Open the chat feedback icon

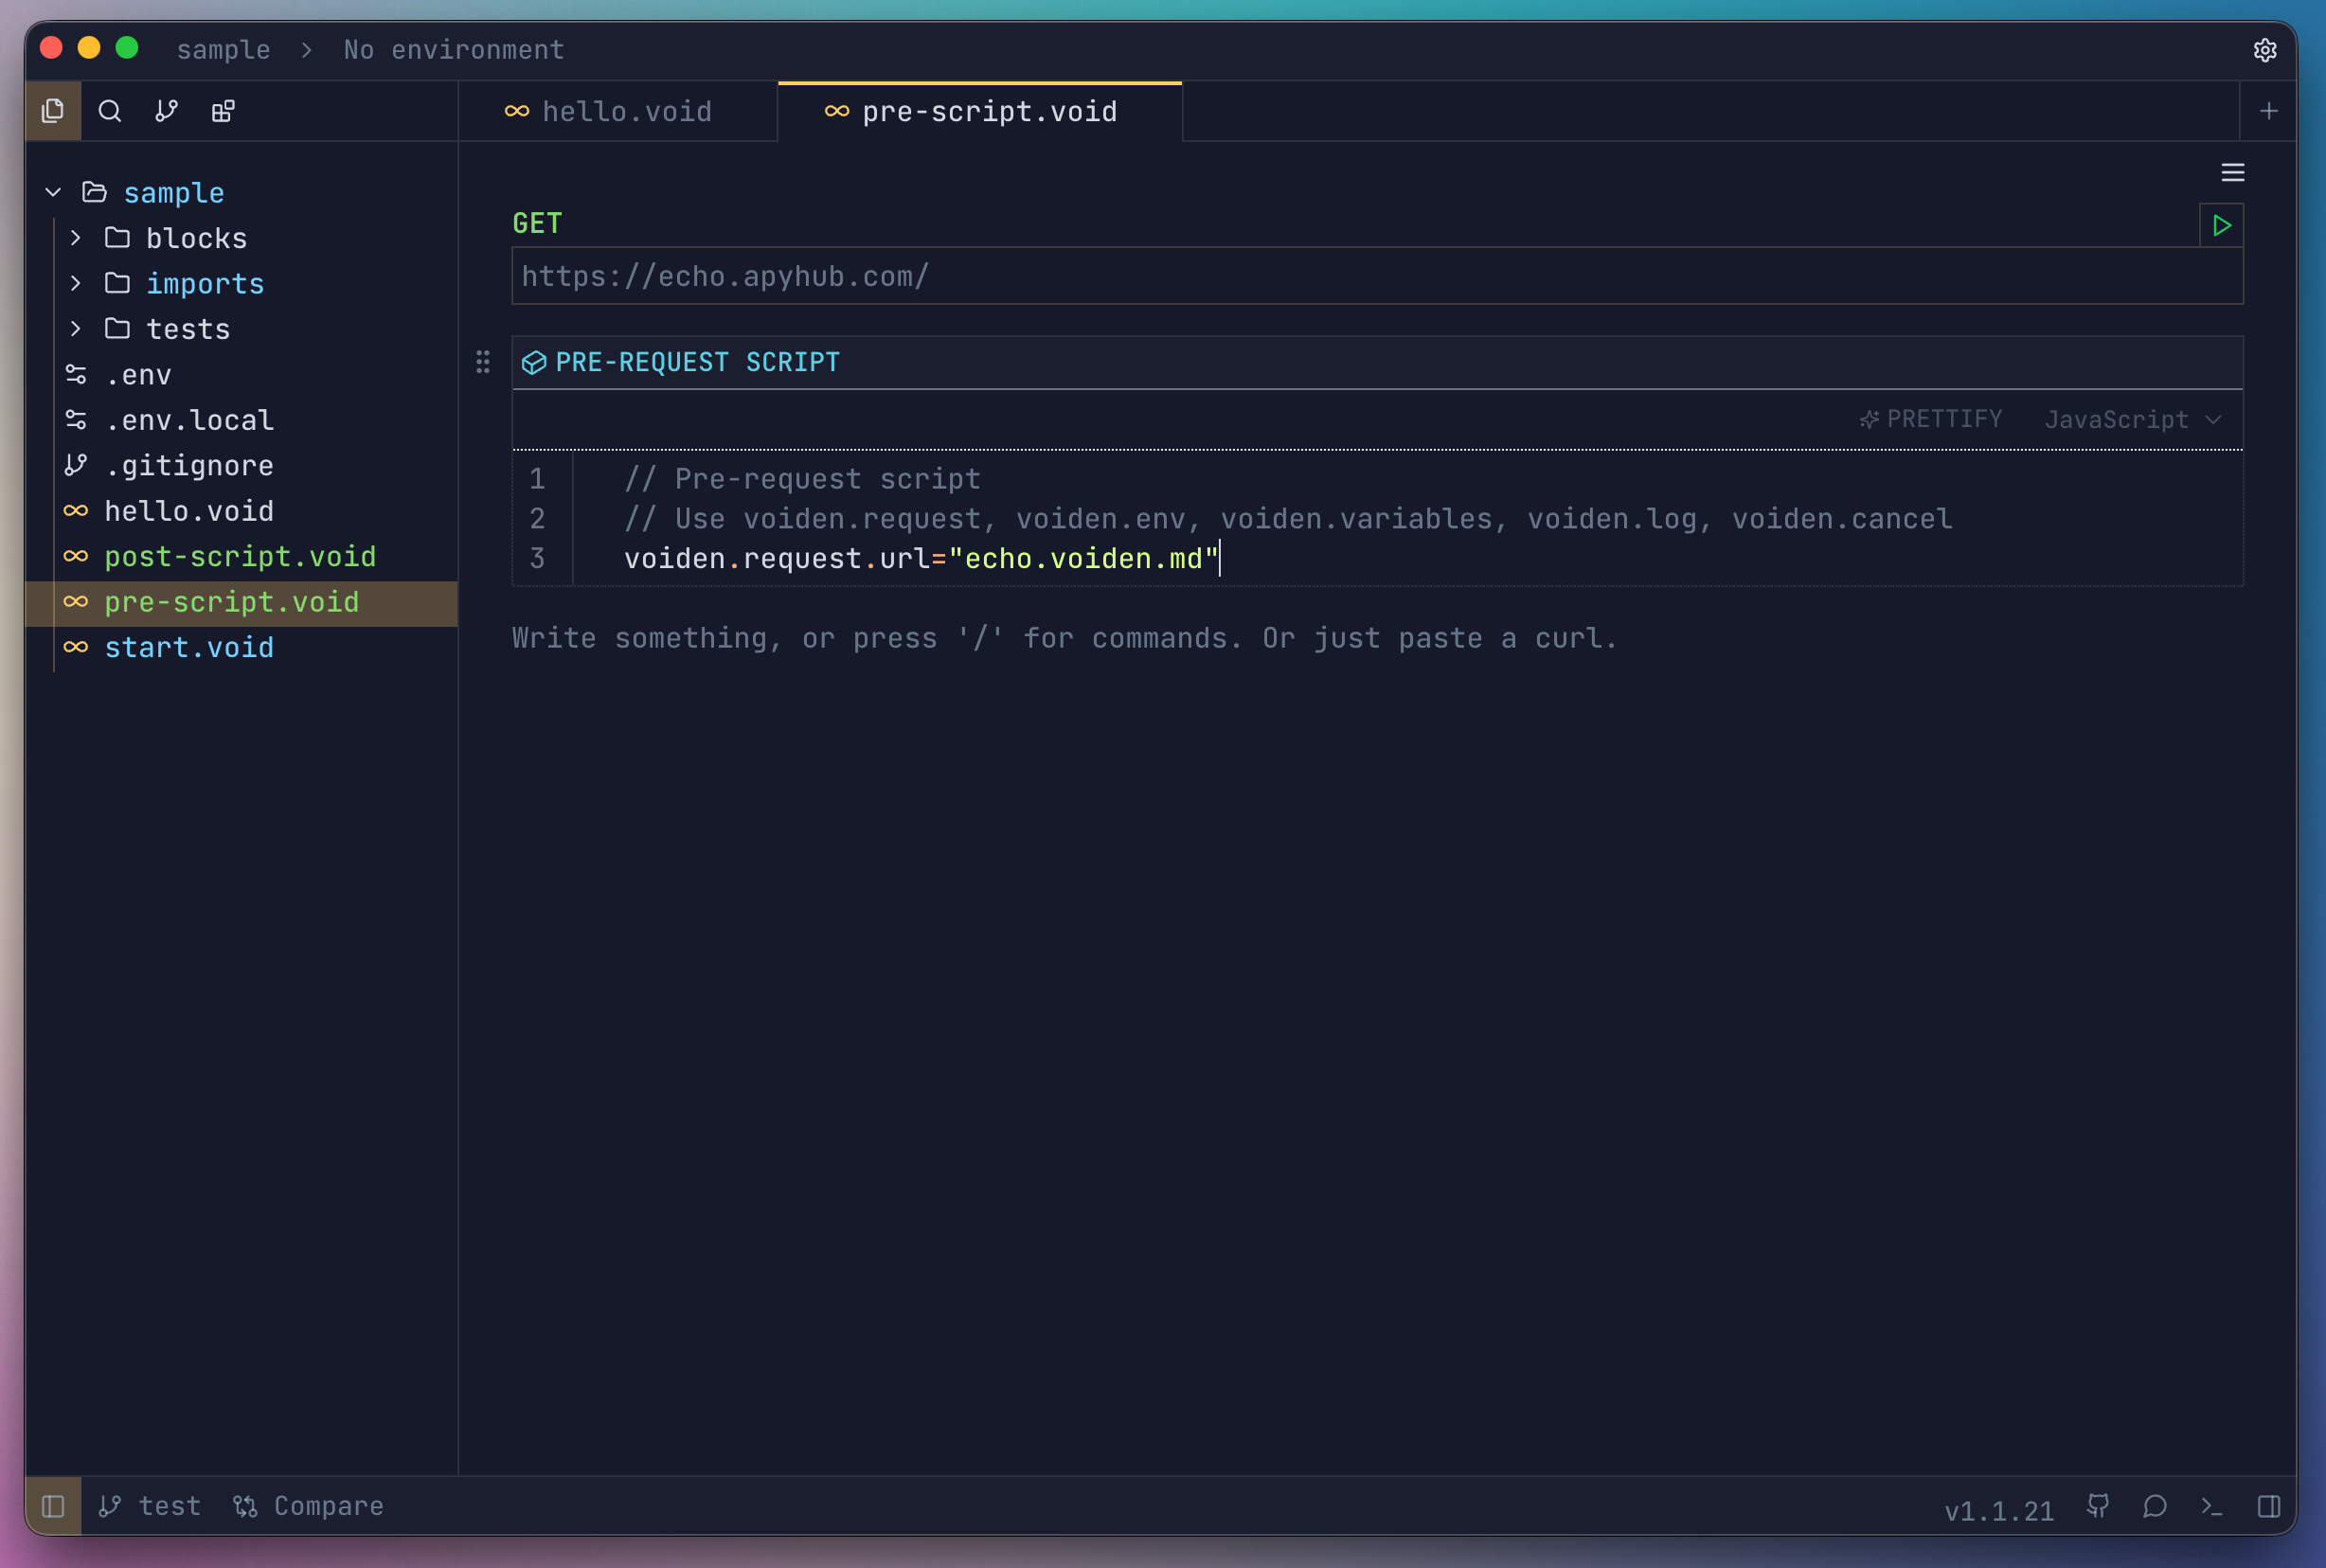pyautogui.click(x=2155, y=1507)
